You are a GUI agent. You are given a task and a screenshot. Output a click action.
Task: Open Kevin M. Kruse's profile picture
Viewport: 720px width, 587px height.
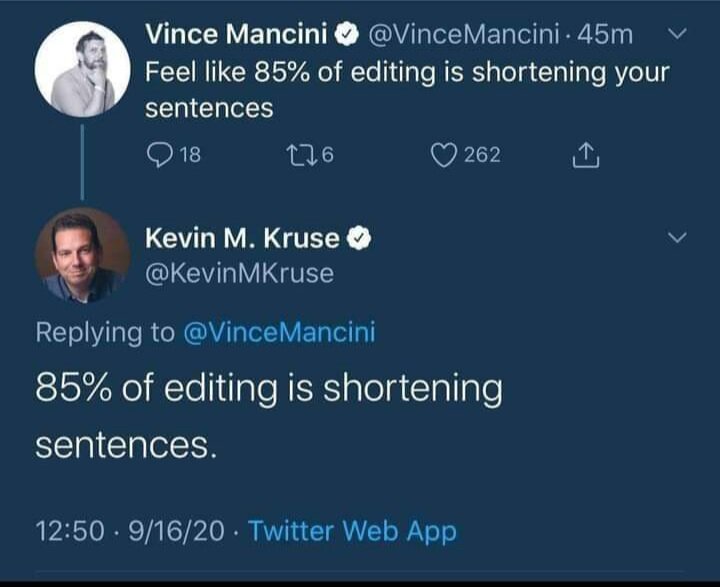click(82, 256)
